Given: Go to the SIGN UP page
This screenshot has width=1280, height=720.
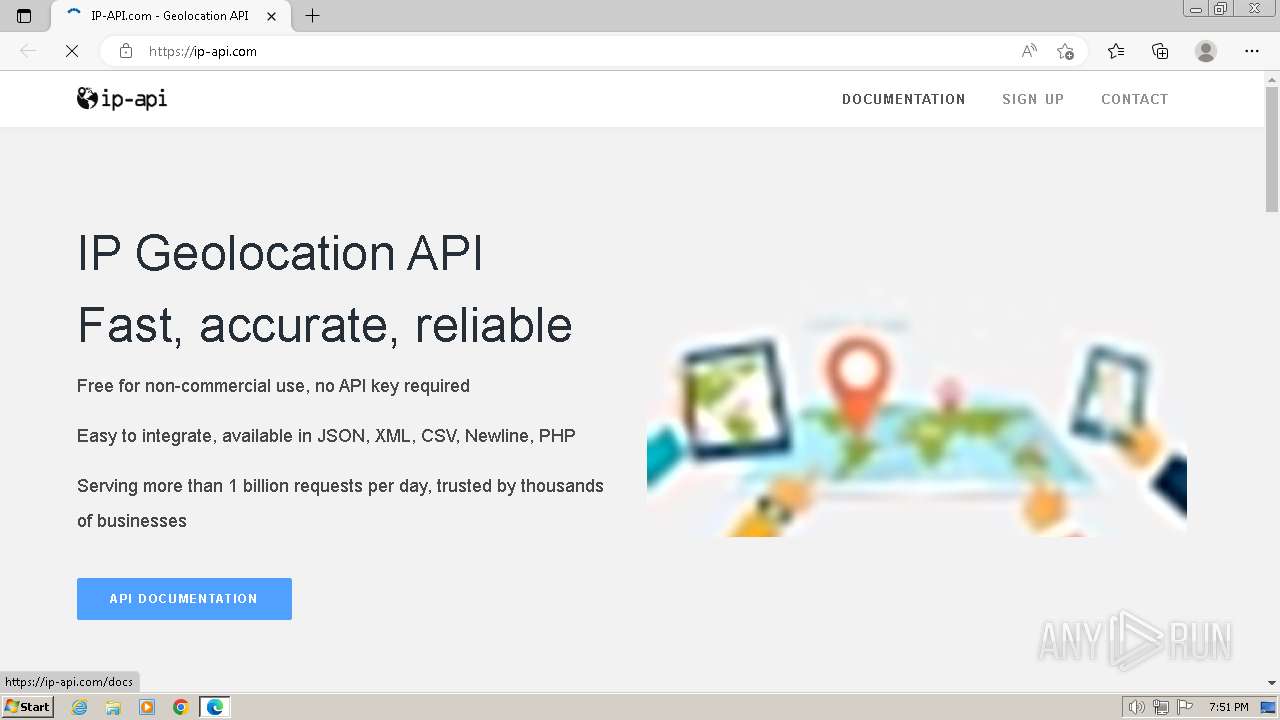Looking at the screenshot, I should (1033, 99).
